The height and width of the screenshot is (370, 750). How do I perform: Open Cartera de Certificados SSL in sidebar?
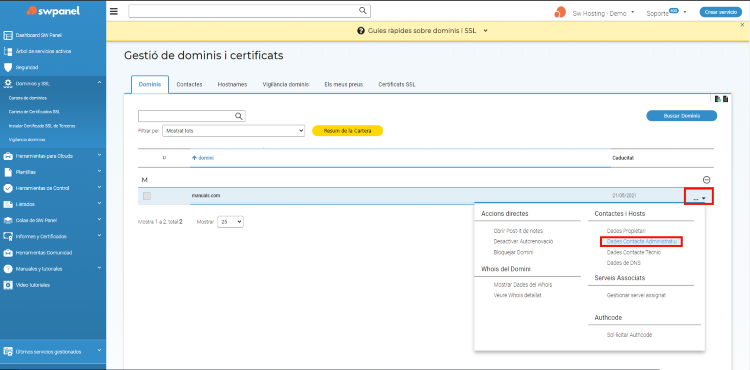(x=34, y=112)
